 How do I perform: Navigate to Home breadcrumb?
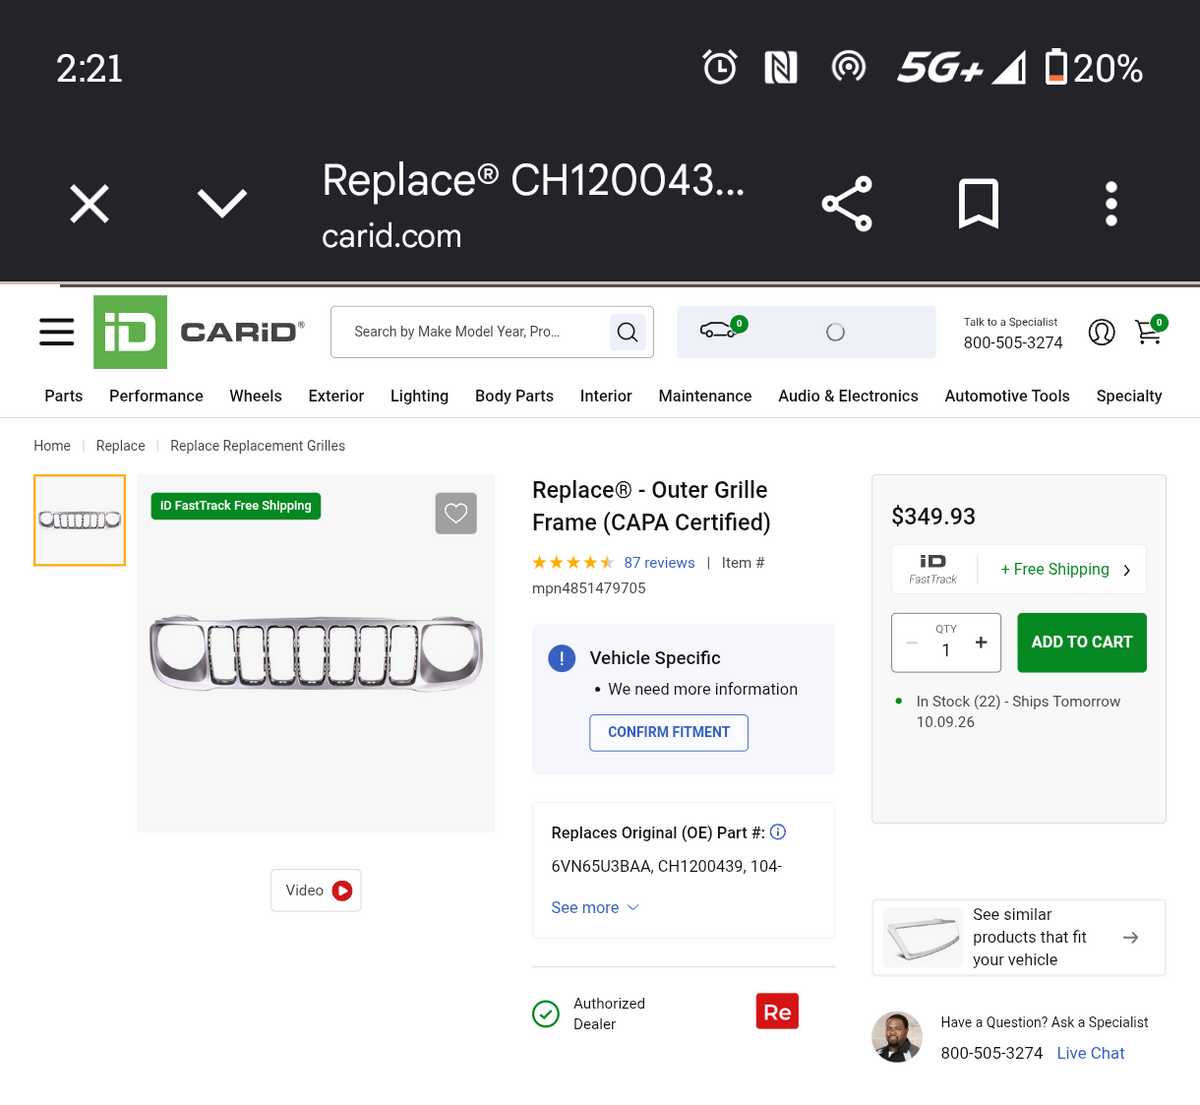click(52, 446)
